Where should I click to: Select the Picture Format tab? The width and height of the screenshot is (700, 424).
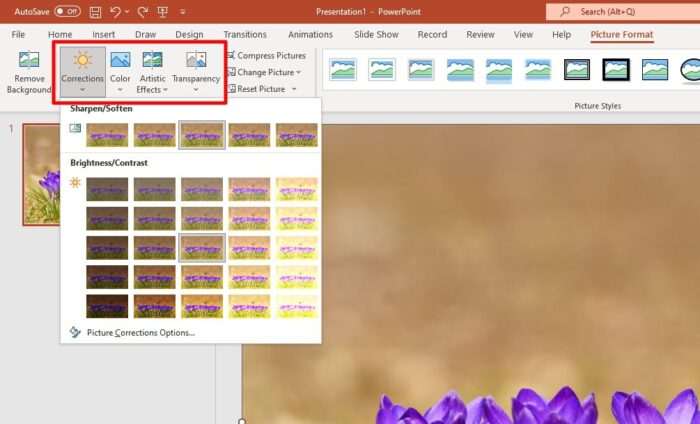[x=622, y=34]
